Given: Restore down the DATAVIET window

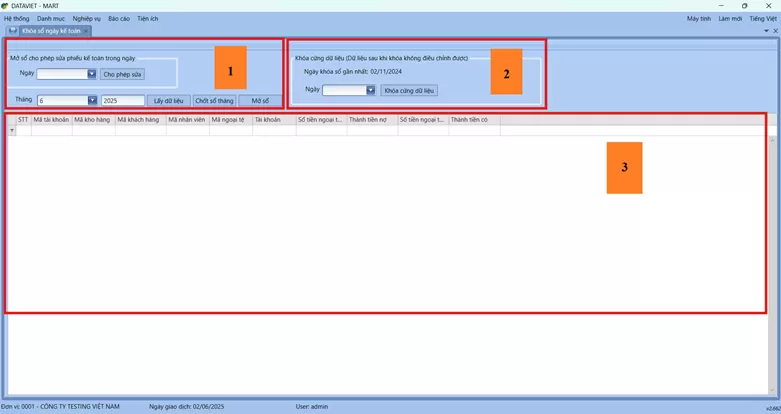Looking at the screenshot, I should tap(745, 6).
